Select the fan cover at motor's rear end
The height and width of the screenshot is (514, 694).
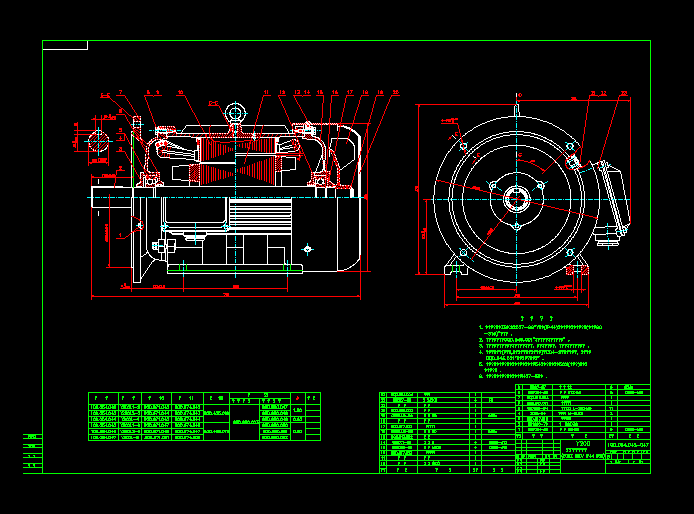[x=350, y=197]
